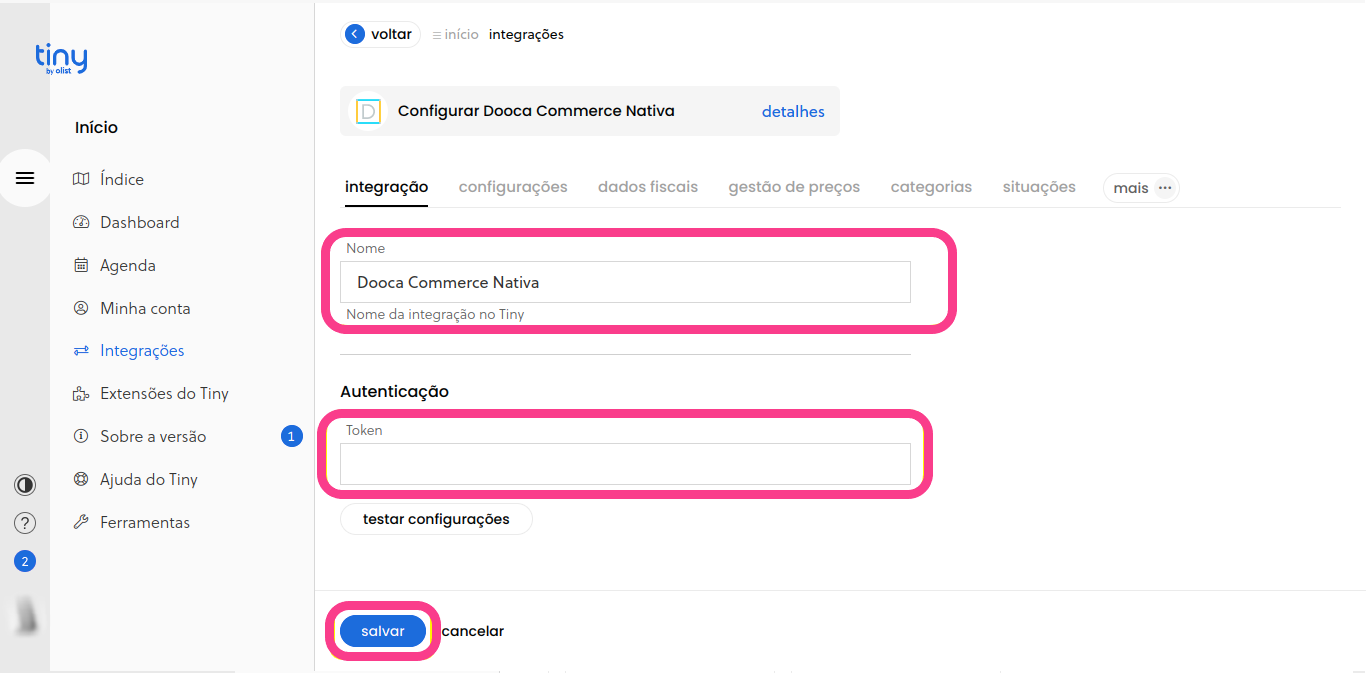Click testar configurações button

pos(436,519)
